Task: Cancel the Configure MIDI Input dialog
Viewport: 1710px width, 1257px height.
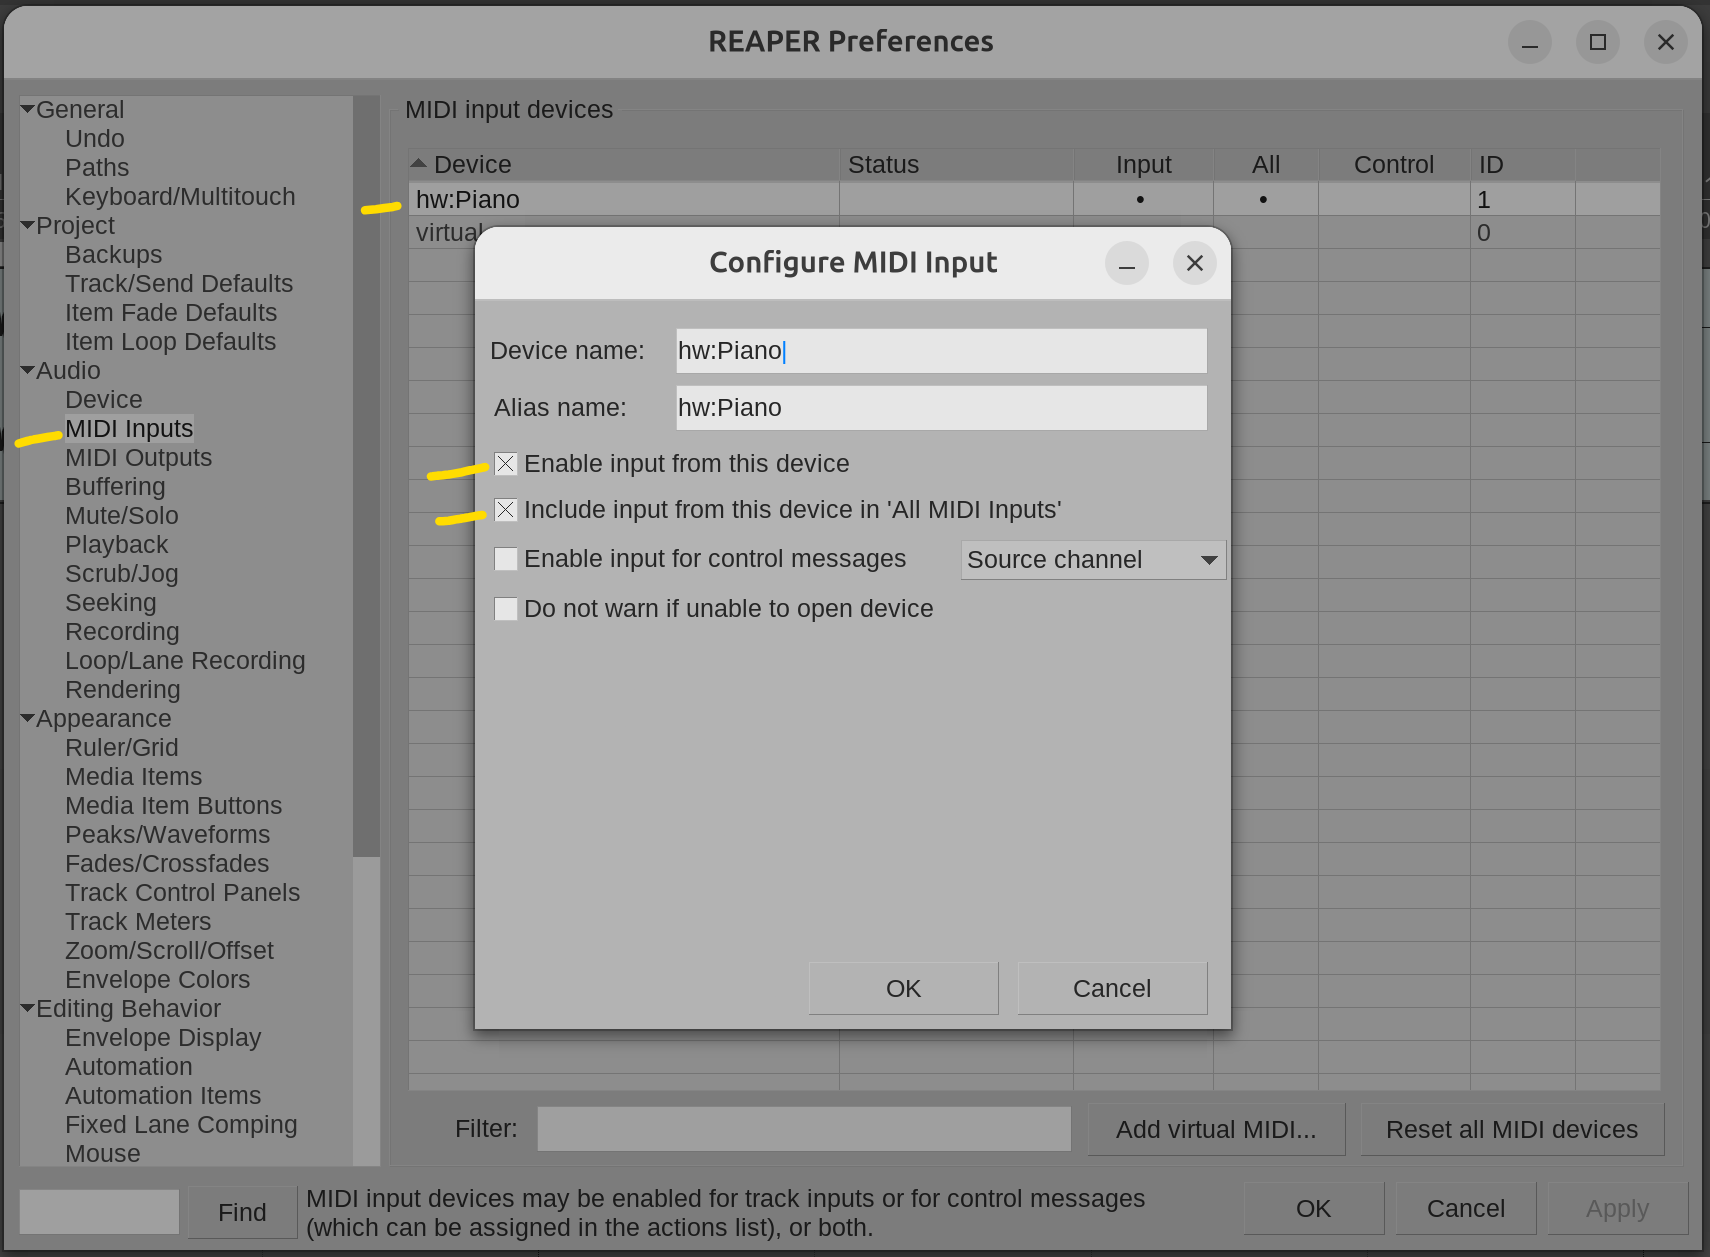Action: coord(1112,988)
